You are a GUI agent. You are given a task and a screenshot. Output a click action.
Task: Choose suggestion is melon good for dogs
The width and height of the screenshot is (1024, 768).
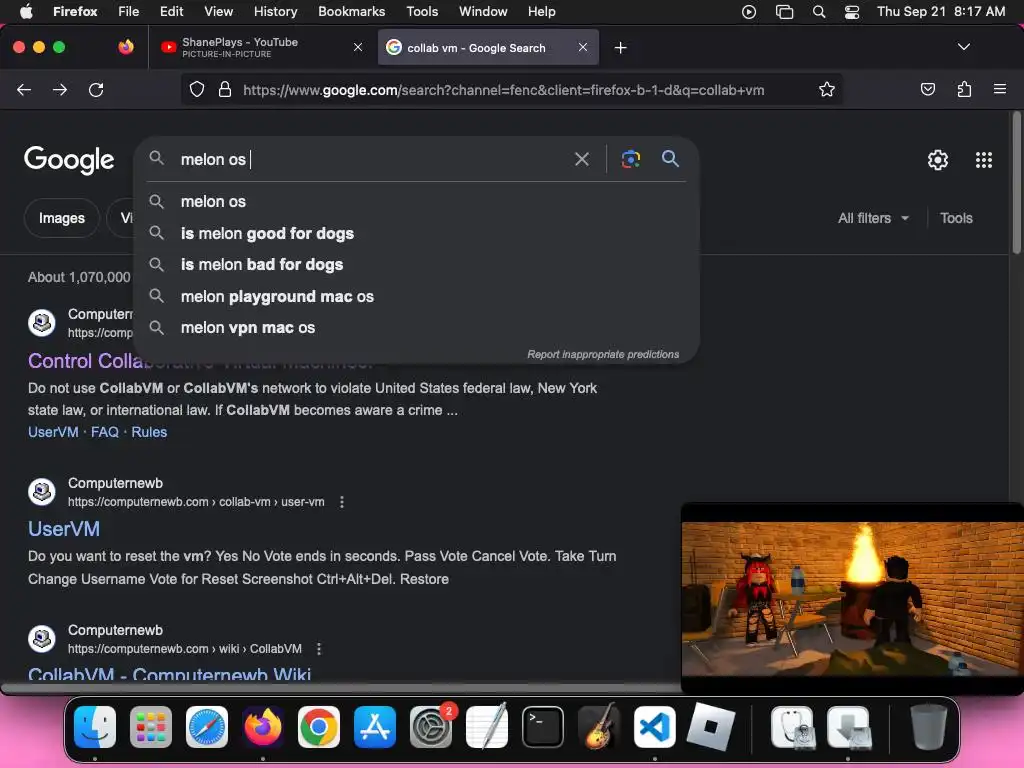tap(416, 233)
